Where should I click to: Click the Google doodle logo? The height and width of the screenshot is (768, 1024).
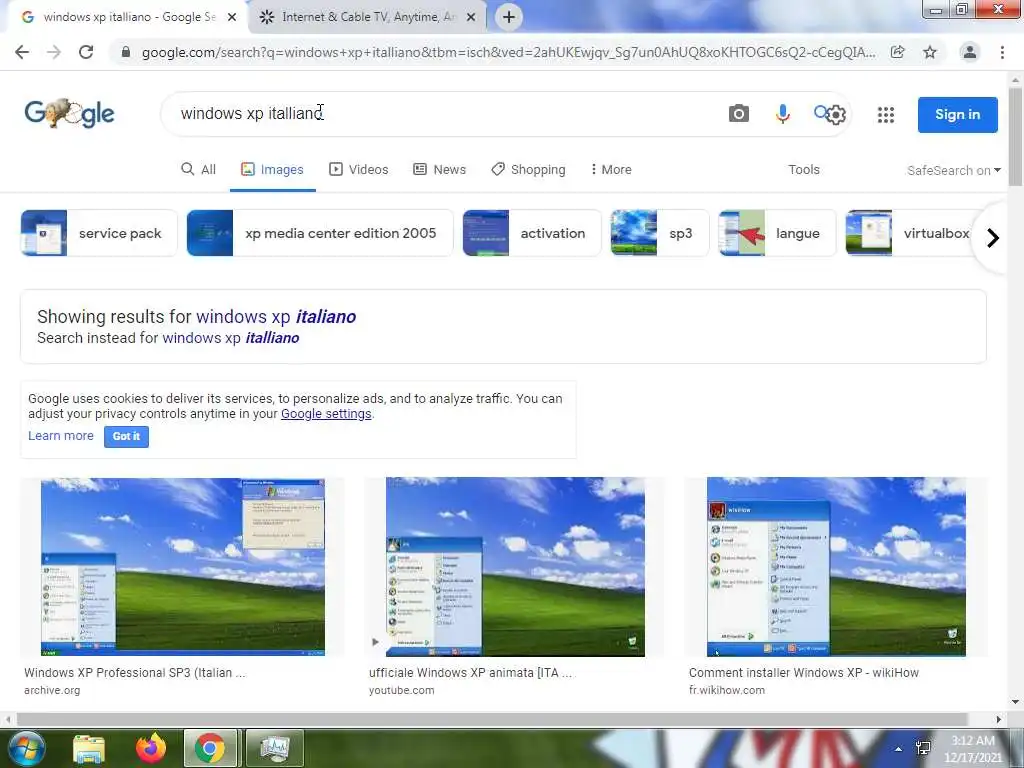pyautogui.click(x=69, y=114)
